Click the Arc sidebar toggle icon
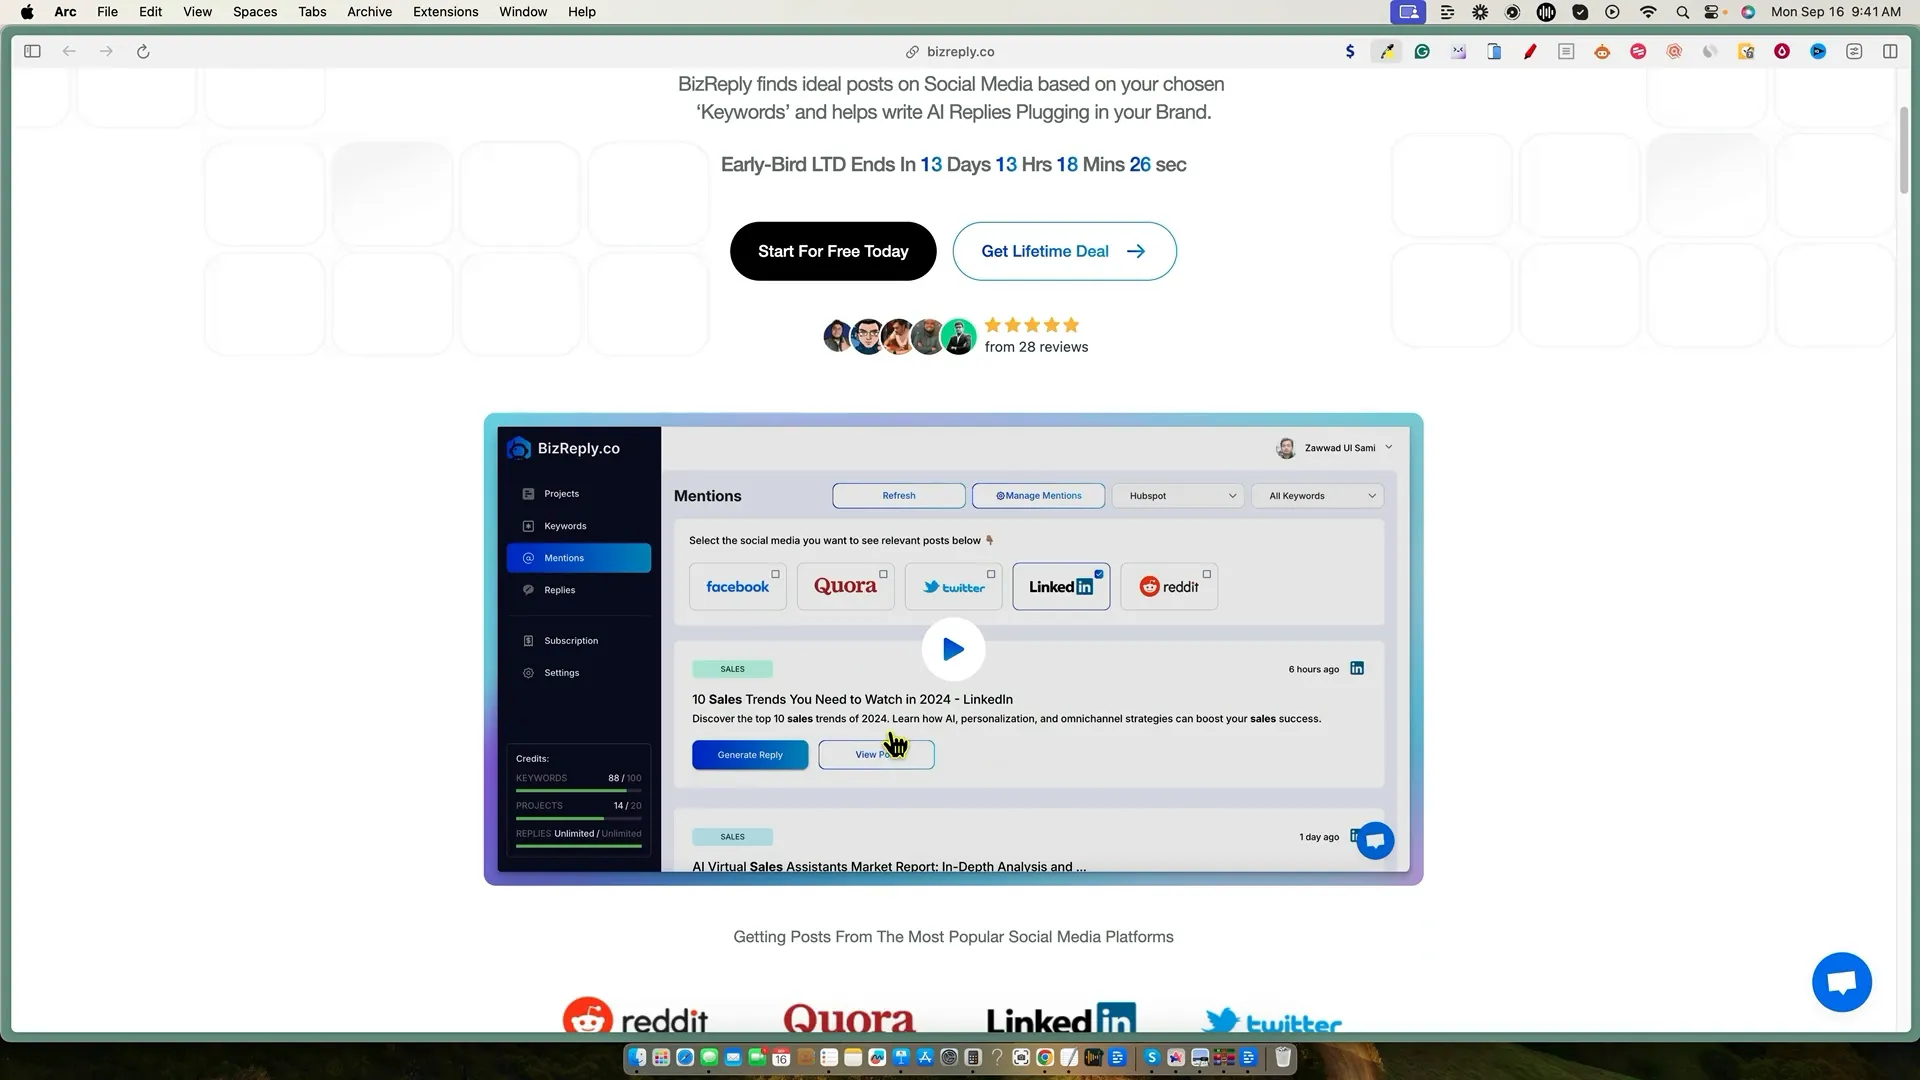This screenshot has height=1080, width=1920. 32,51
